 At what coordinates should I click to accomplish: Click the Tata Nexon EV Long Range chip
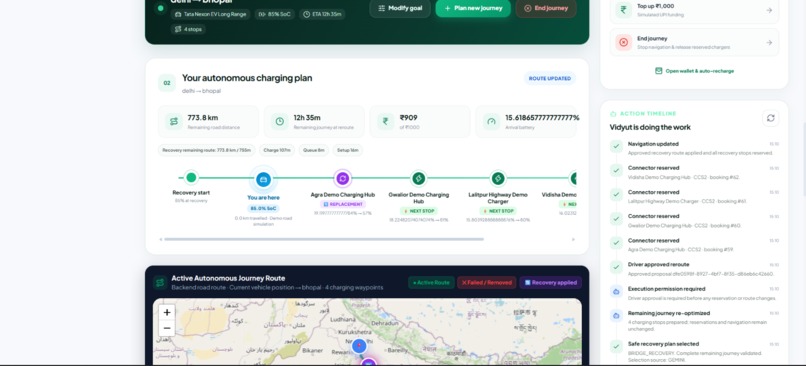tap(211, 14)
